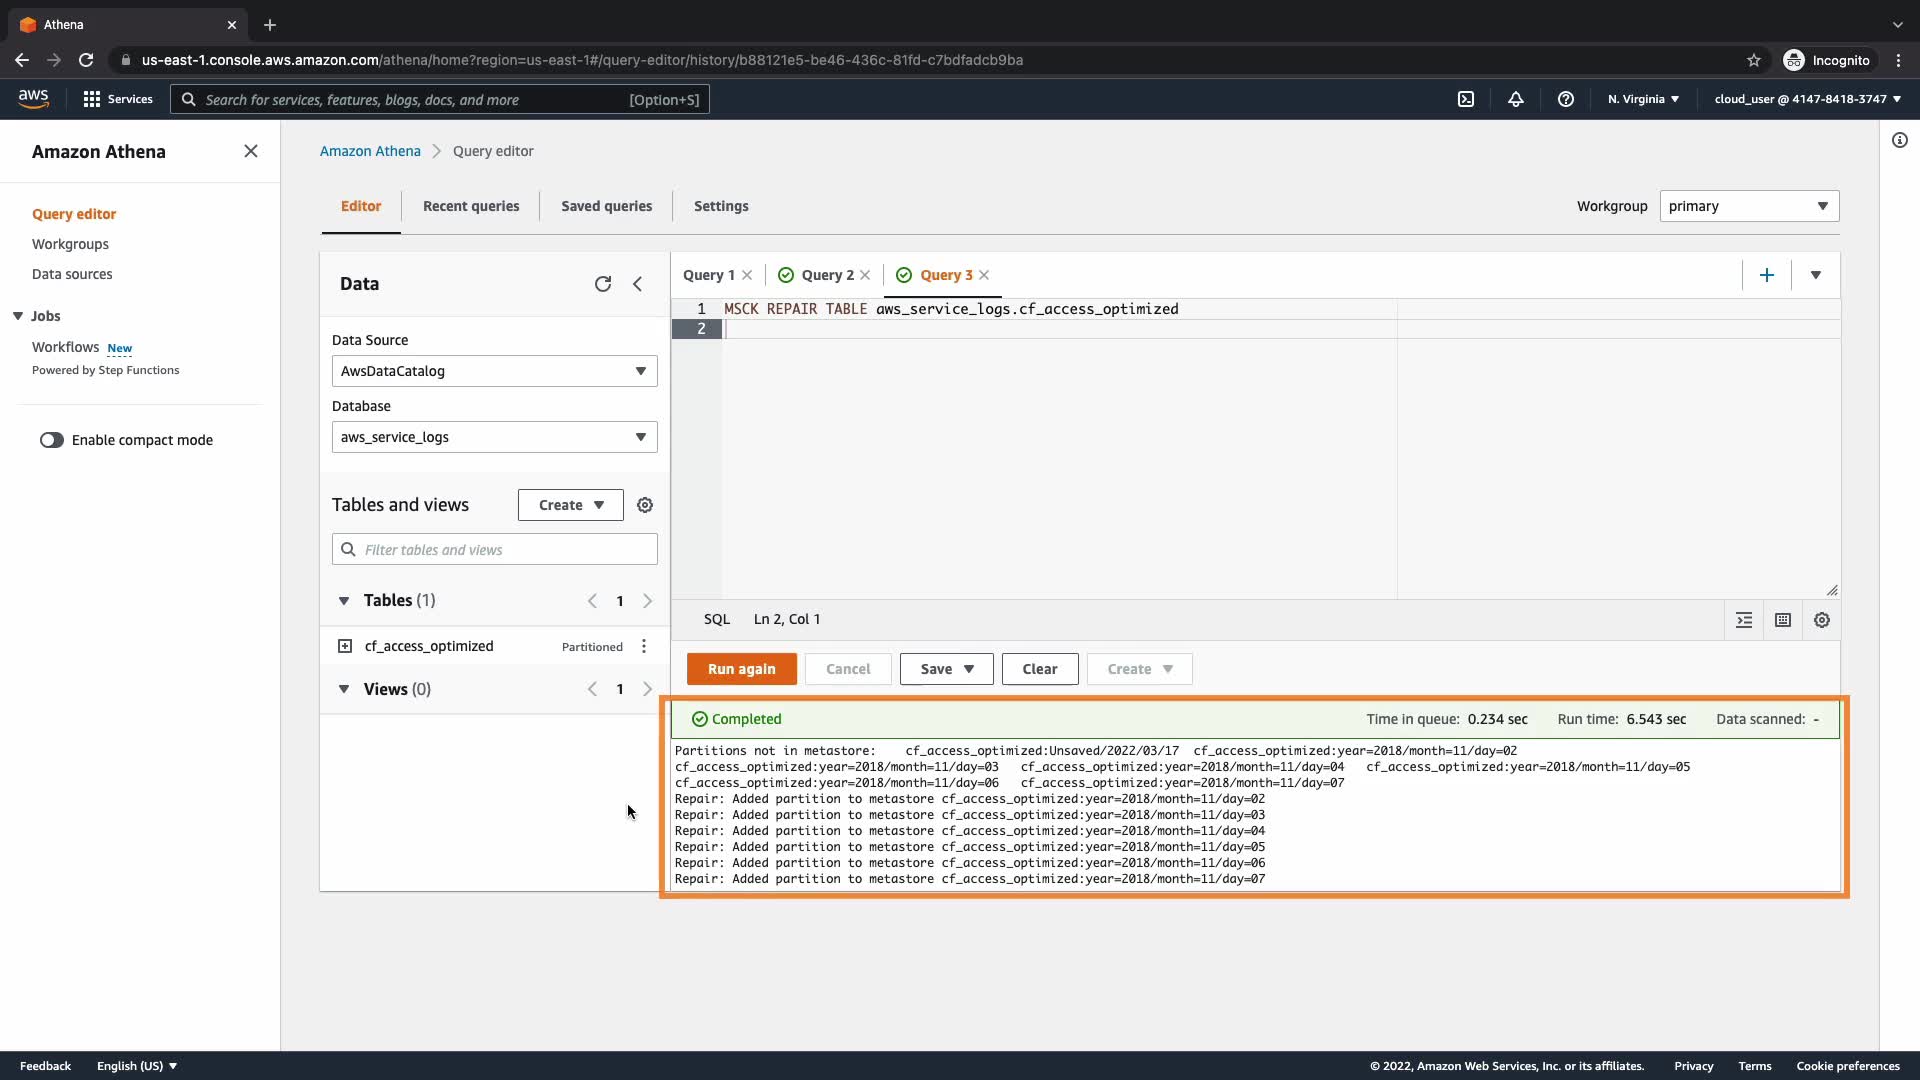The height and width of the screenshot is (1080, 1920).
Task: Open cf_access_optimized table actions menu
Action: pyautogui.click(x=644, y=646)
